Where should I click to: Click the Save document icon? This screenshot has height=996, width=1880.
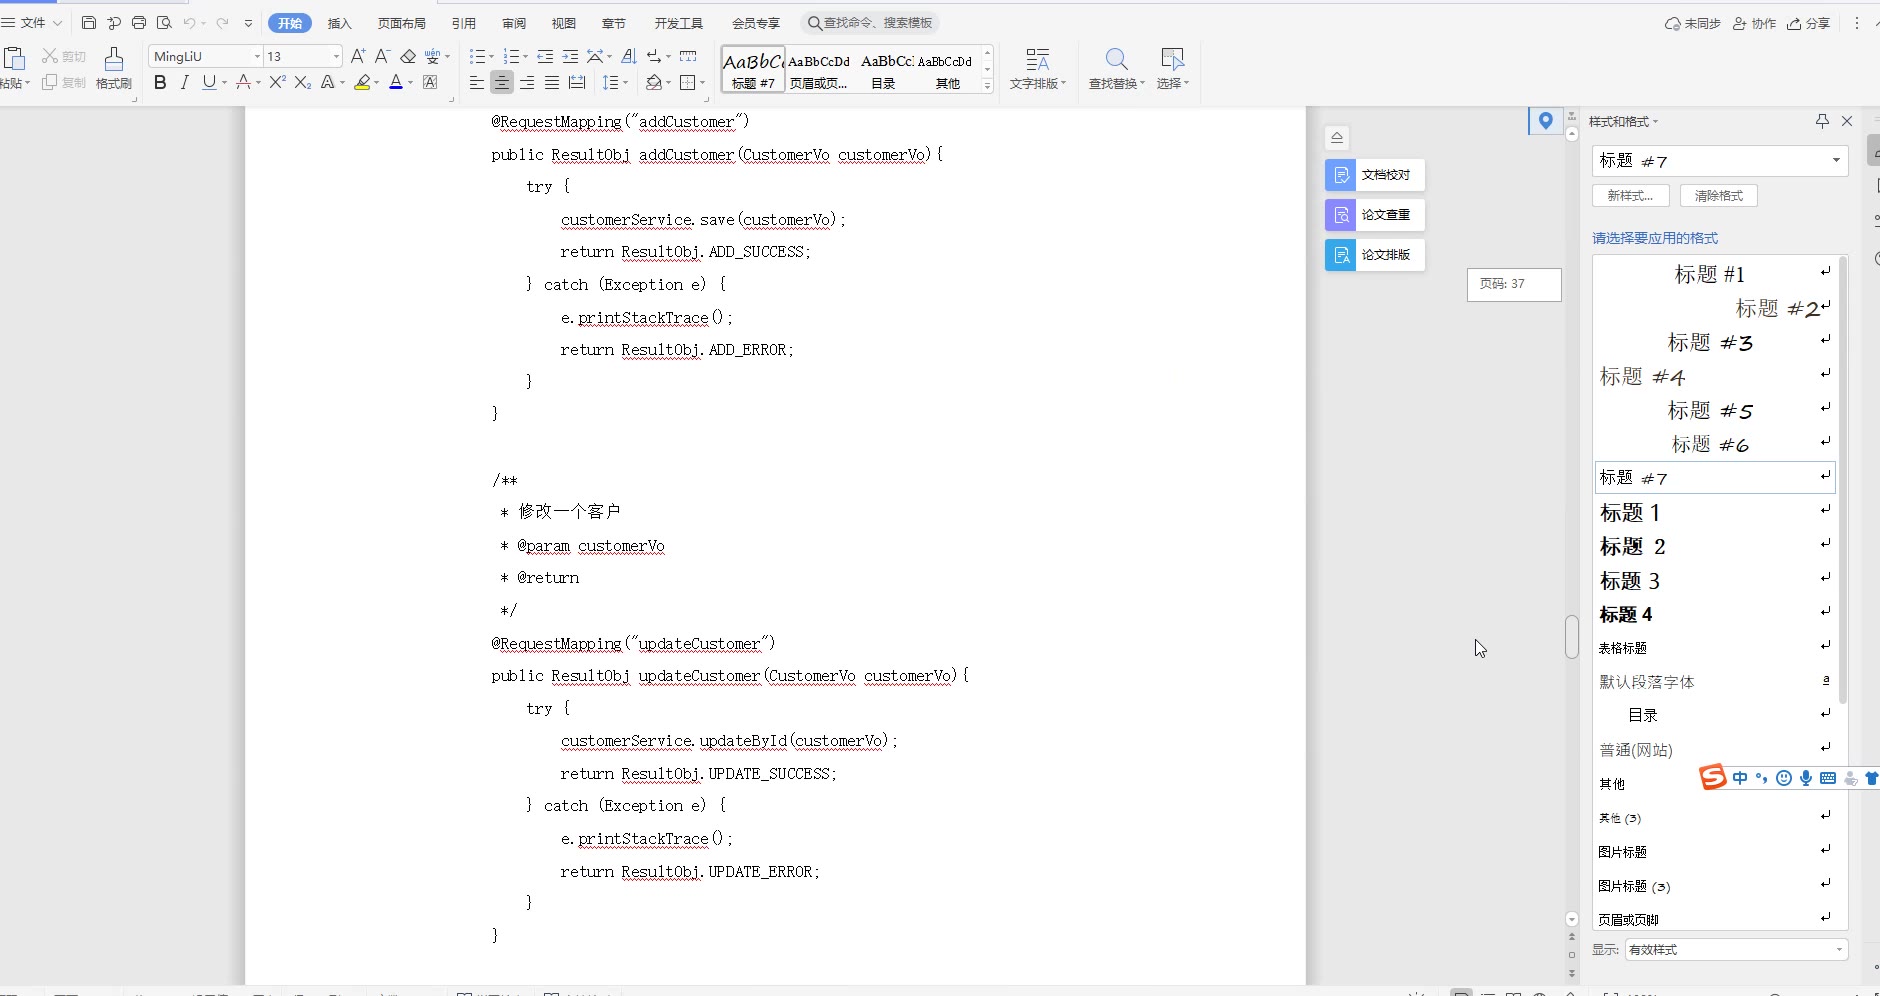tap(89, 23)
